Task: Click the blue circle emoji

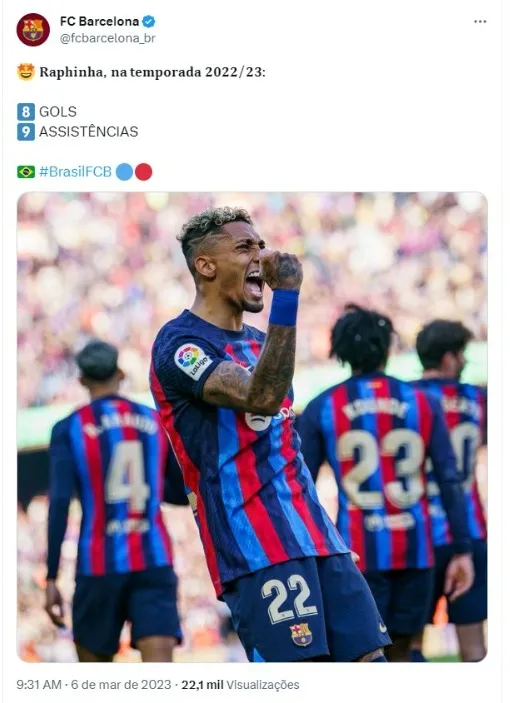Action: [124, 172]
